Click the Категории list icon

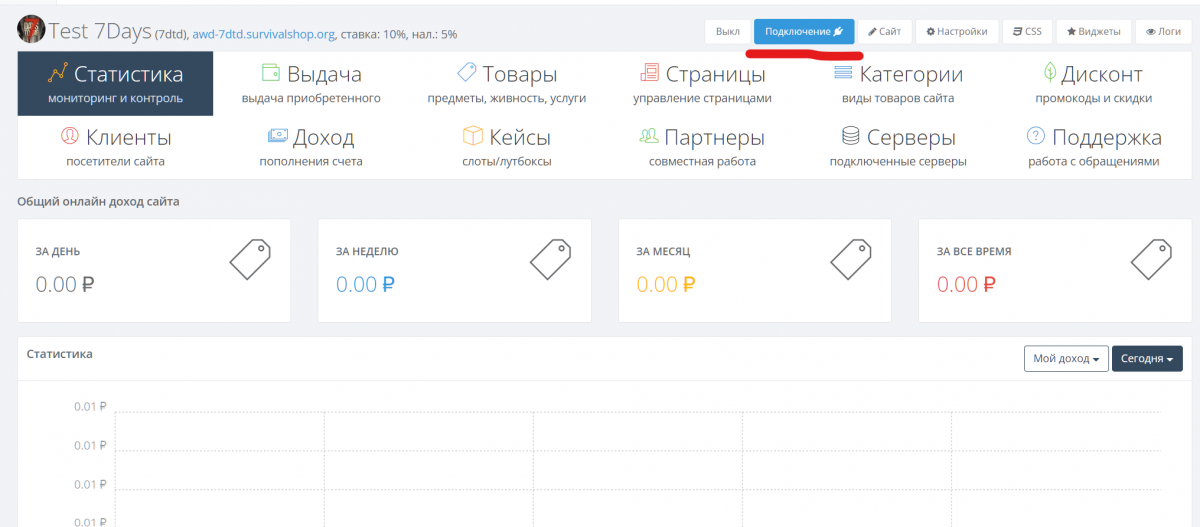pyautogui.click(x=843, y=74)
